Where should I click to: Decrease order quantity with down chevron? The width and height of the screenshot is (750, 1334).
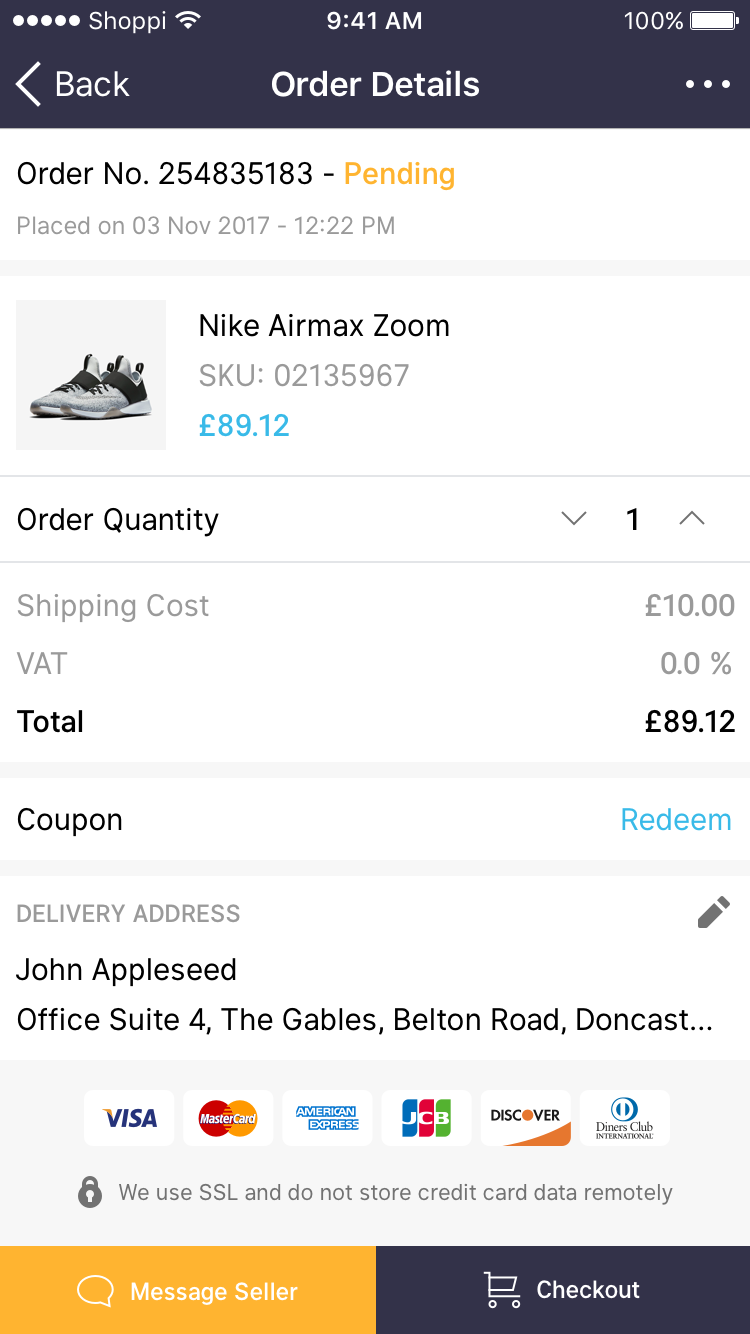click(574, 519)
